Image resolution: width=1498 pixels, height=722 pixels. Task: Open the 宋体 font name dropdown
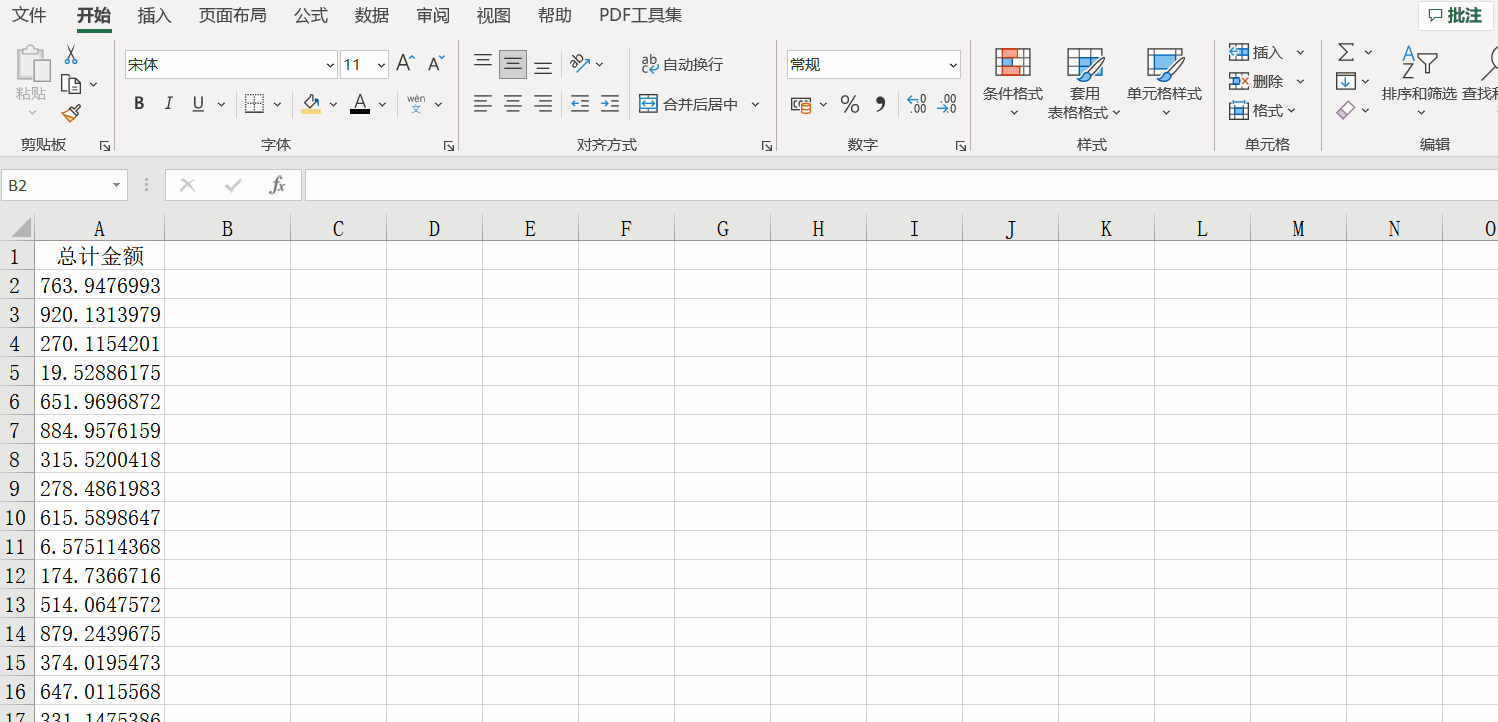click(x=330, y=64)
